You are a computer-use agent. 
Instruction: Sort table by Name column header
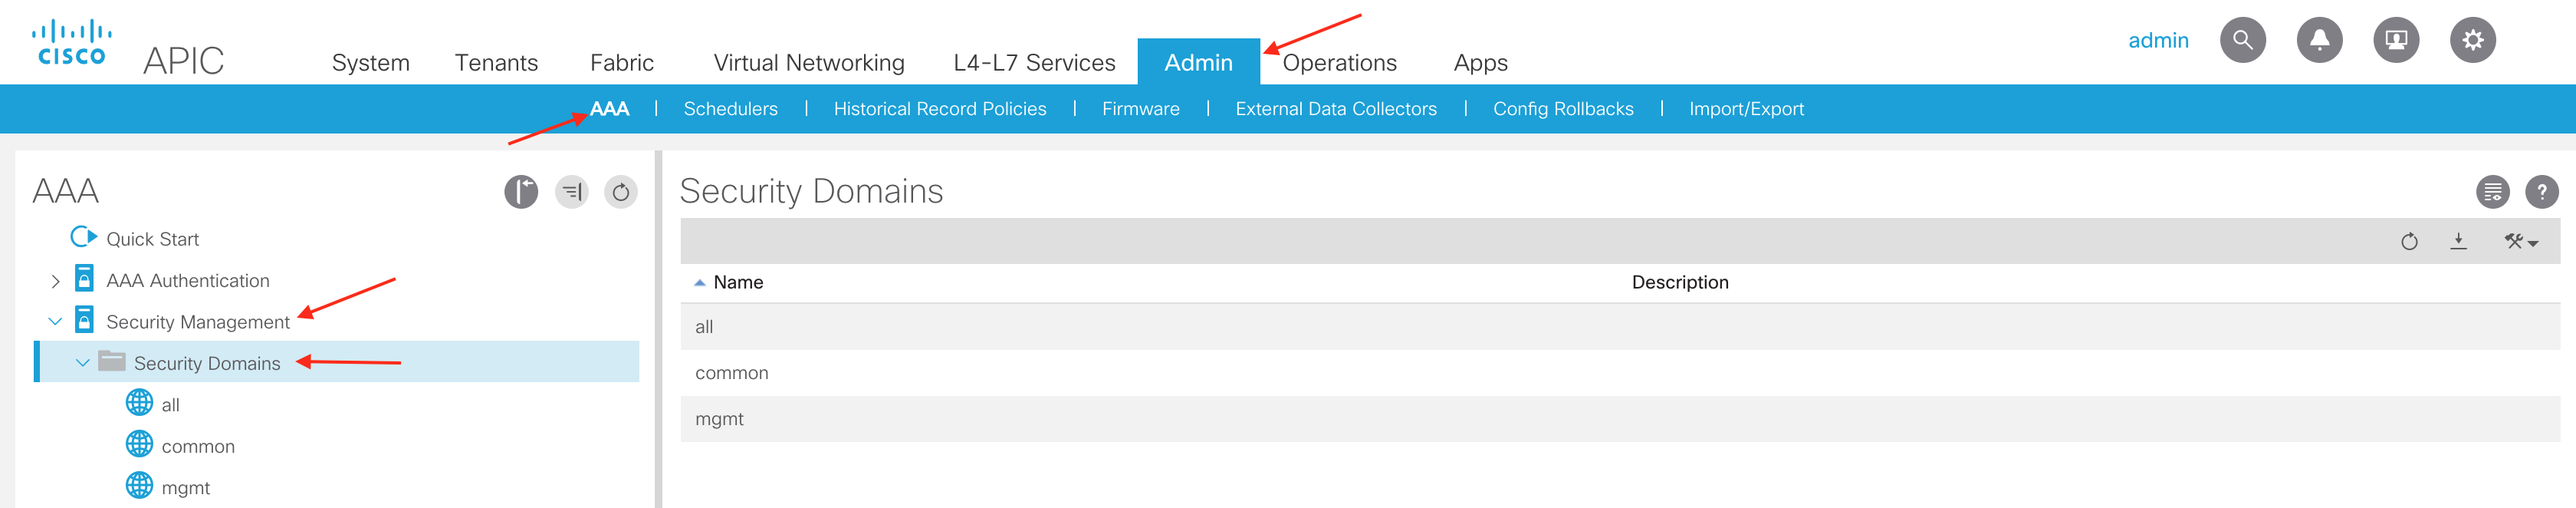pos(737,282)
